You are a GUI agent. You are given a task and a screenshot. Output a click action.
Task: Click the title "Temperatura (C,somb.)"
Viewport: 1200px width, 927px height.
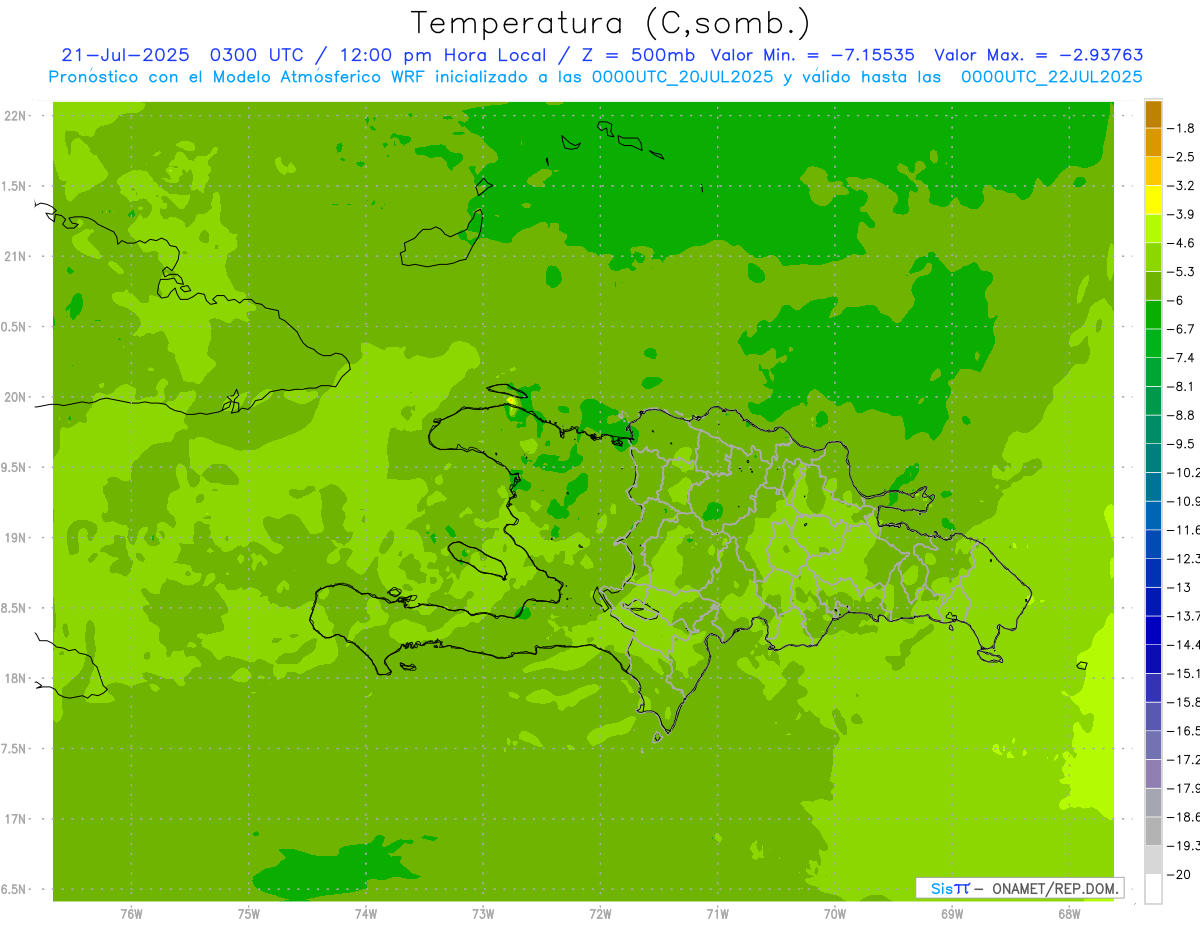pyautogui.click(x=610, y=23)
